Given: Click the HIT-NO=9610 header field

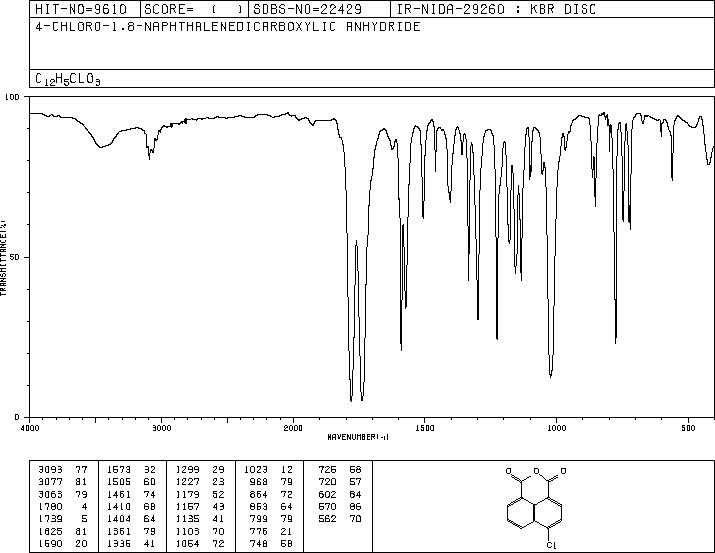Looking at the screenshot, I should (81, 9).
